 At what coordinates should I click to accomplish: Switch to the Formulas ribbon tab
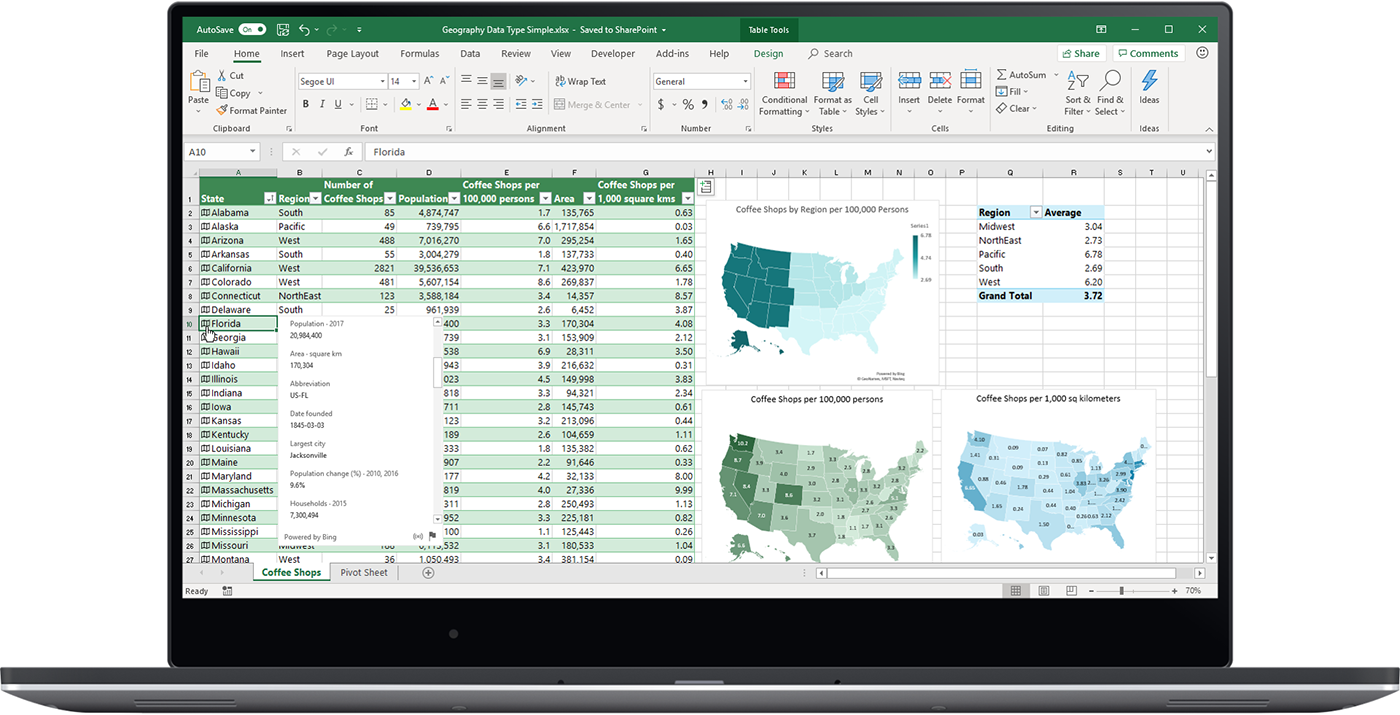419,53
